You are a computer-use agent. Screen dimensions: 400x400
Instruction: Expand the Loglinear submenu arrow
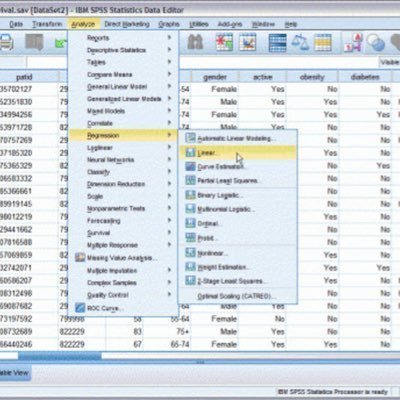tap(169, 147)
